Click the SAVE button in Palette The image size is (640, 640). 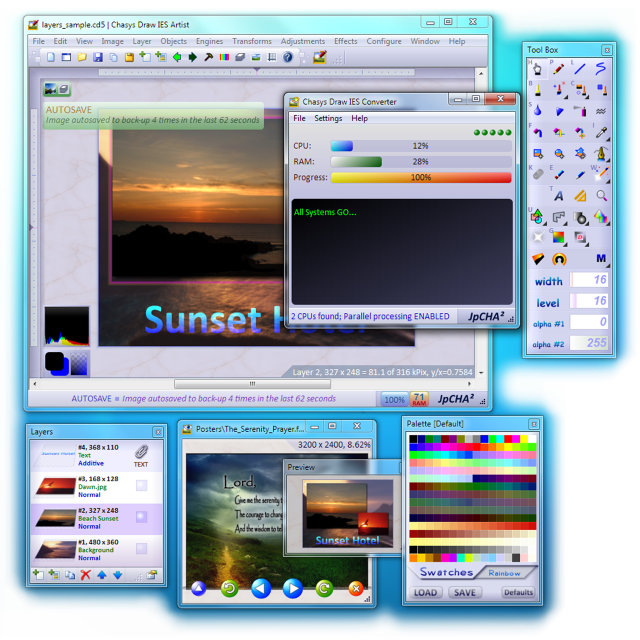coord(464,592)
